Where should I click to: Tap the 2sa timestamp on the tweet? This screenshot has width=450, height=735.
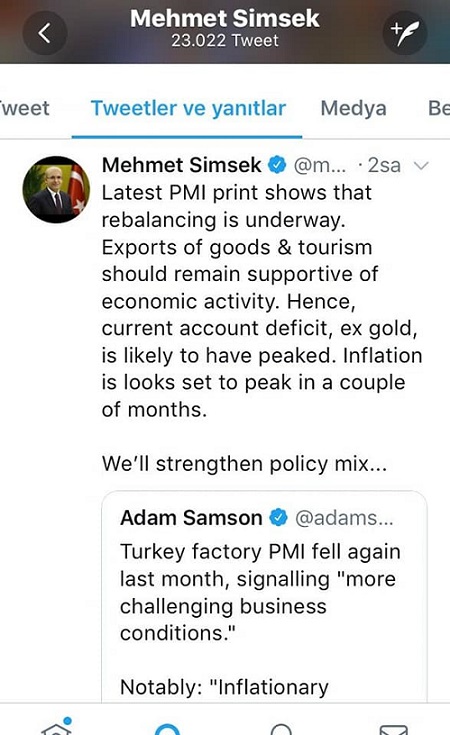coord(384,165)
